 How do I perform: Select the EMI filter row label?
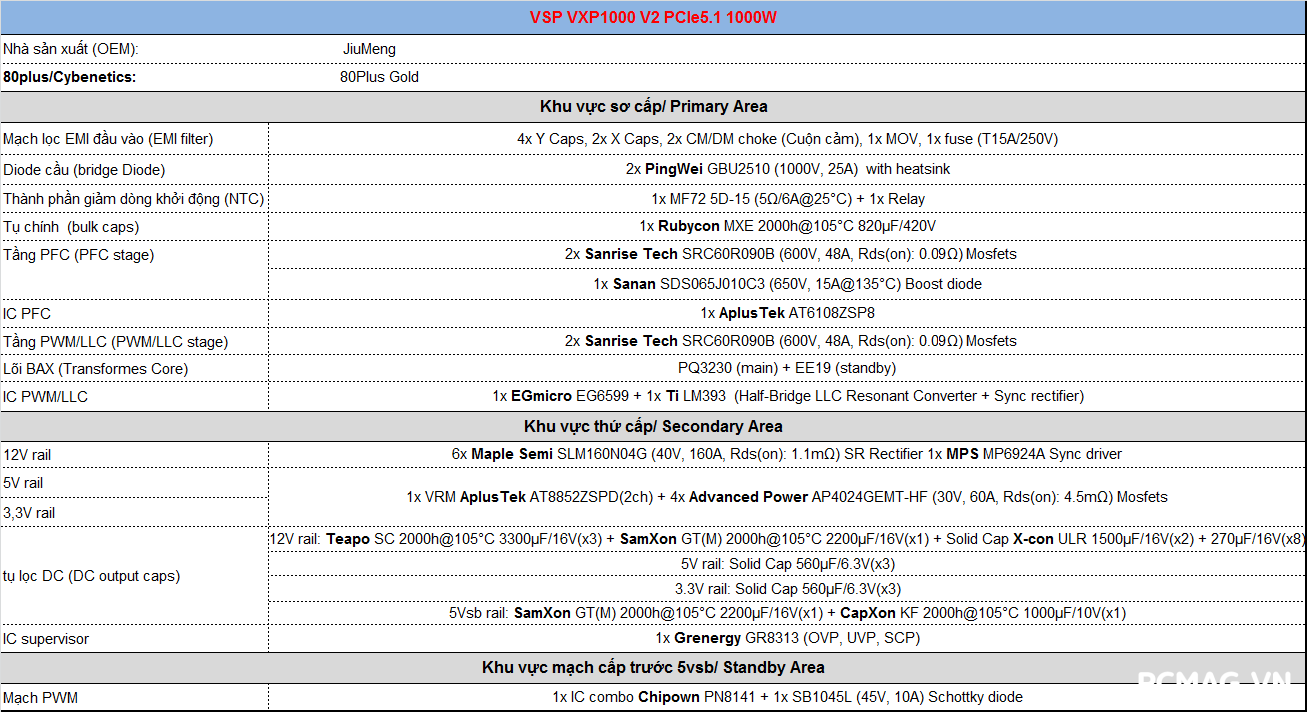click(108, 139)
